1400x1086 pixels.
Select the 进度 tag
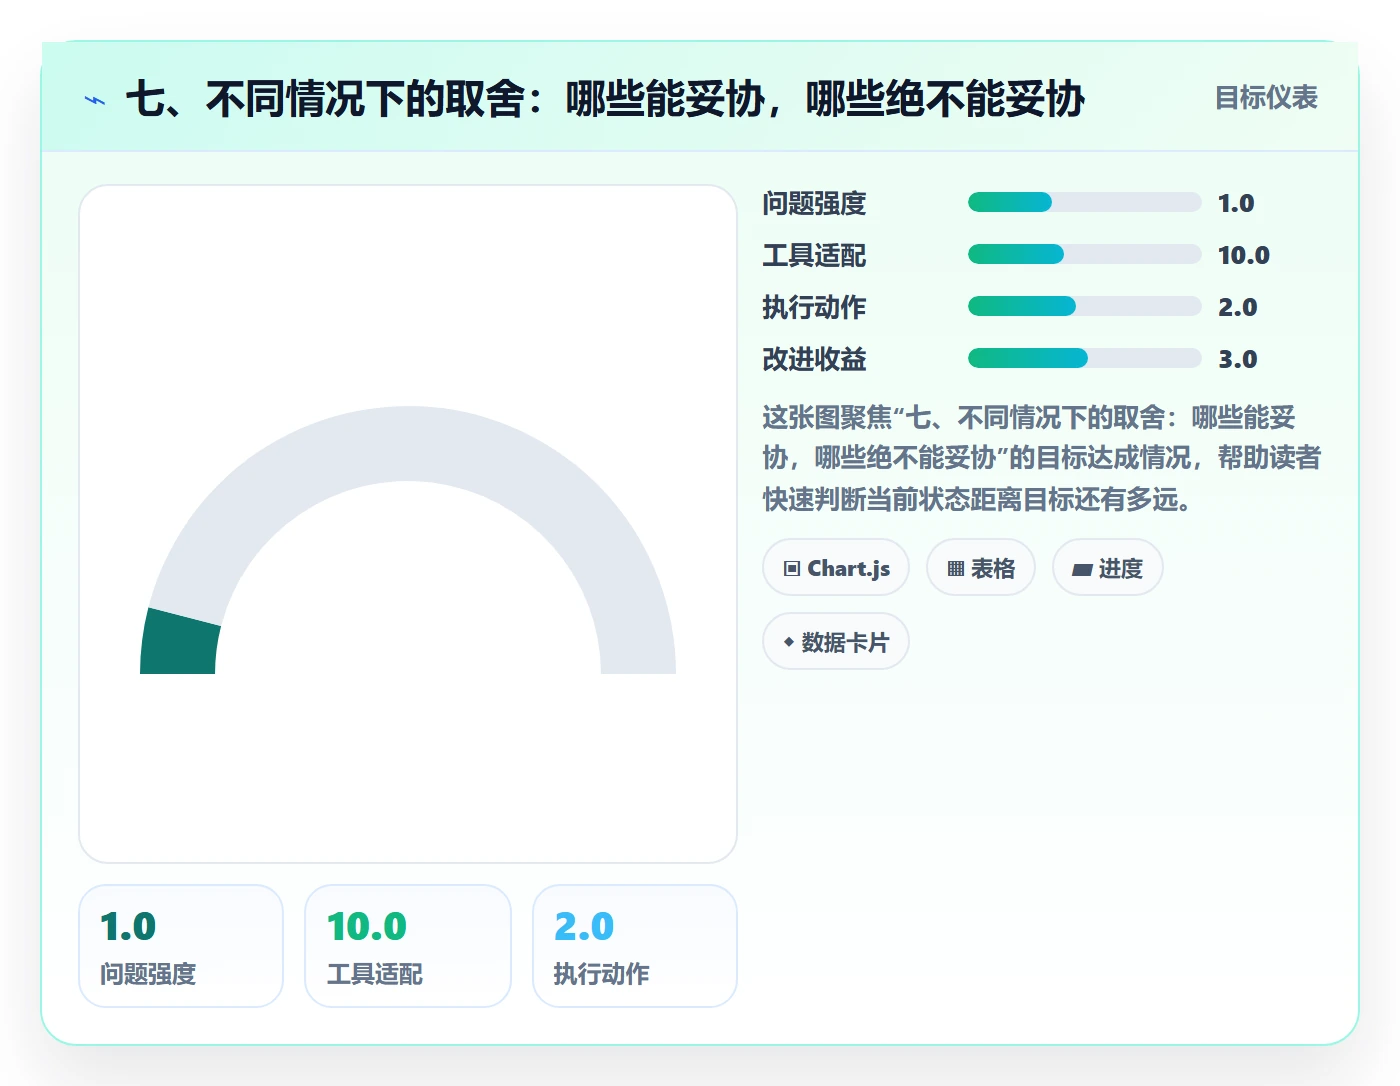click(1108, 568)
